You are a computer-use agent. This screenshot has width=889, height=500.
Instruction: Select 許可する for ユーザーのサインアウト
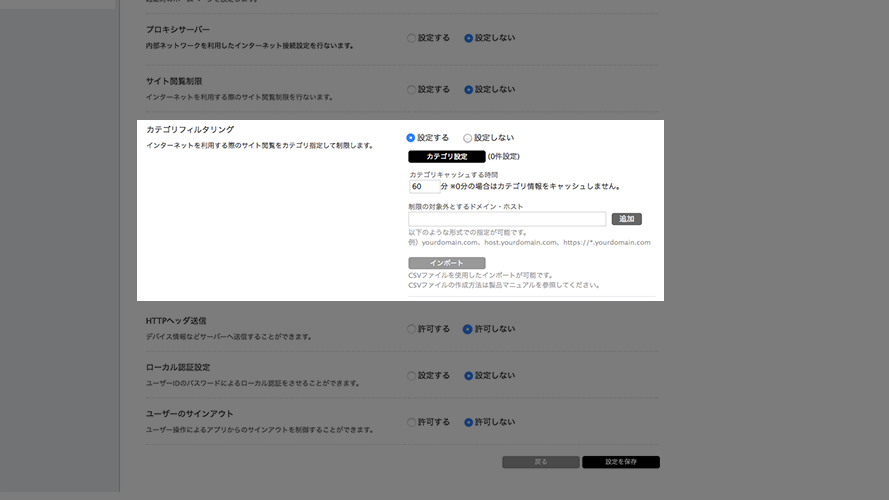(412, 422)
